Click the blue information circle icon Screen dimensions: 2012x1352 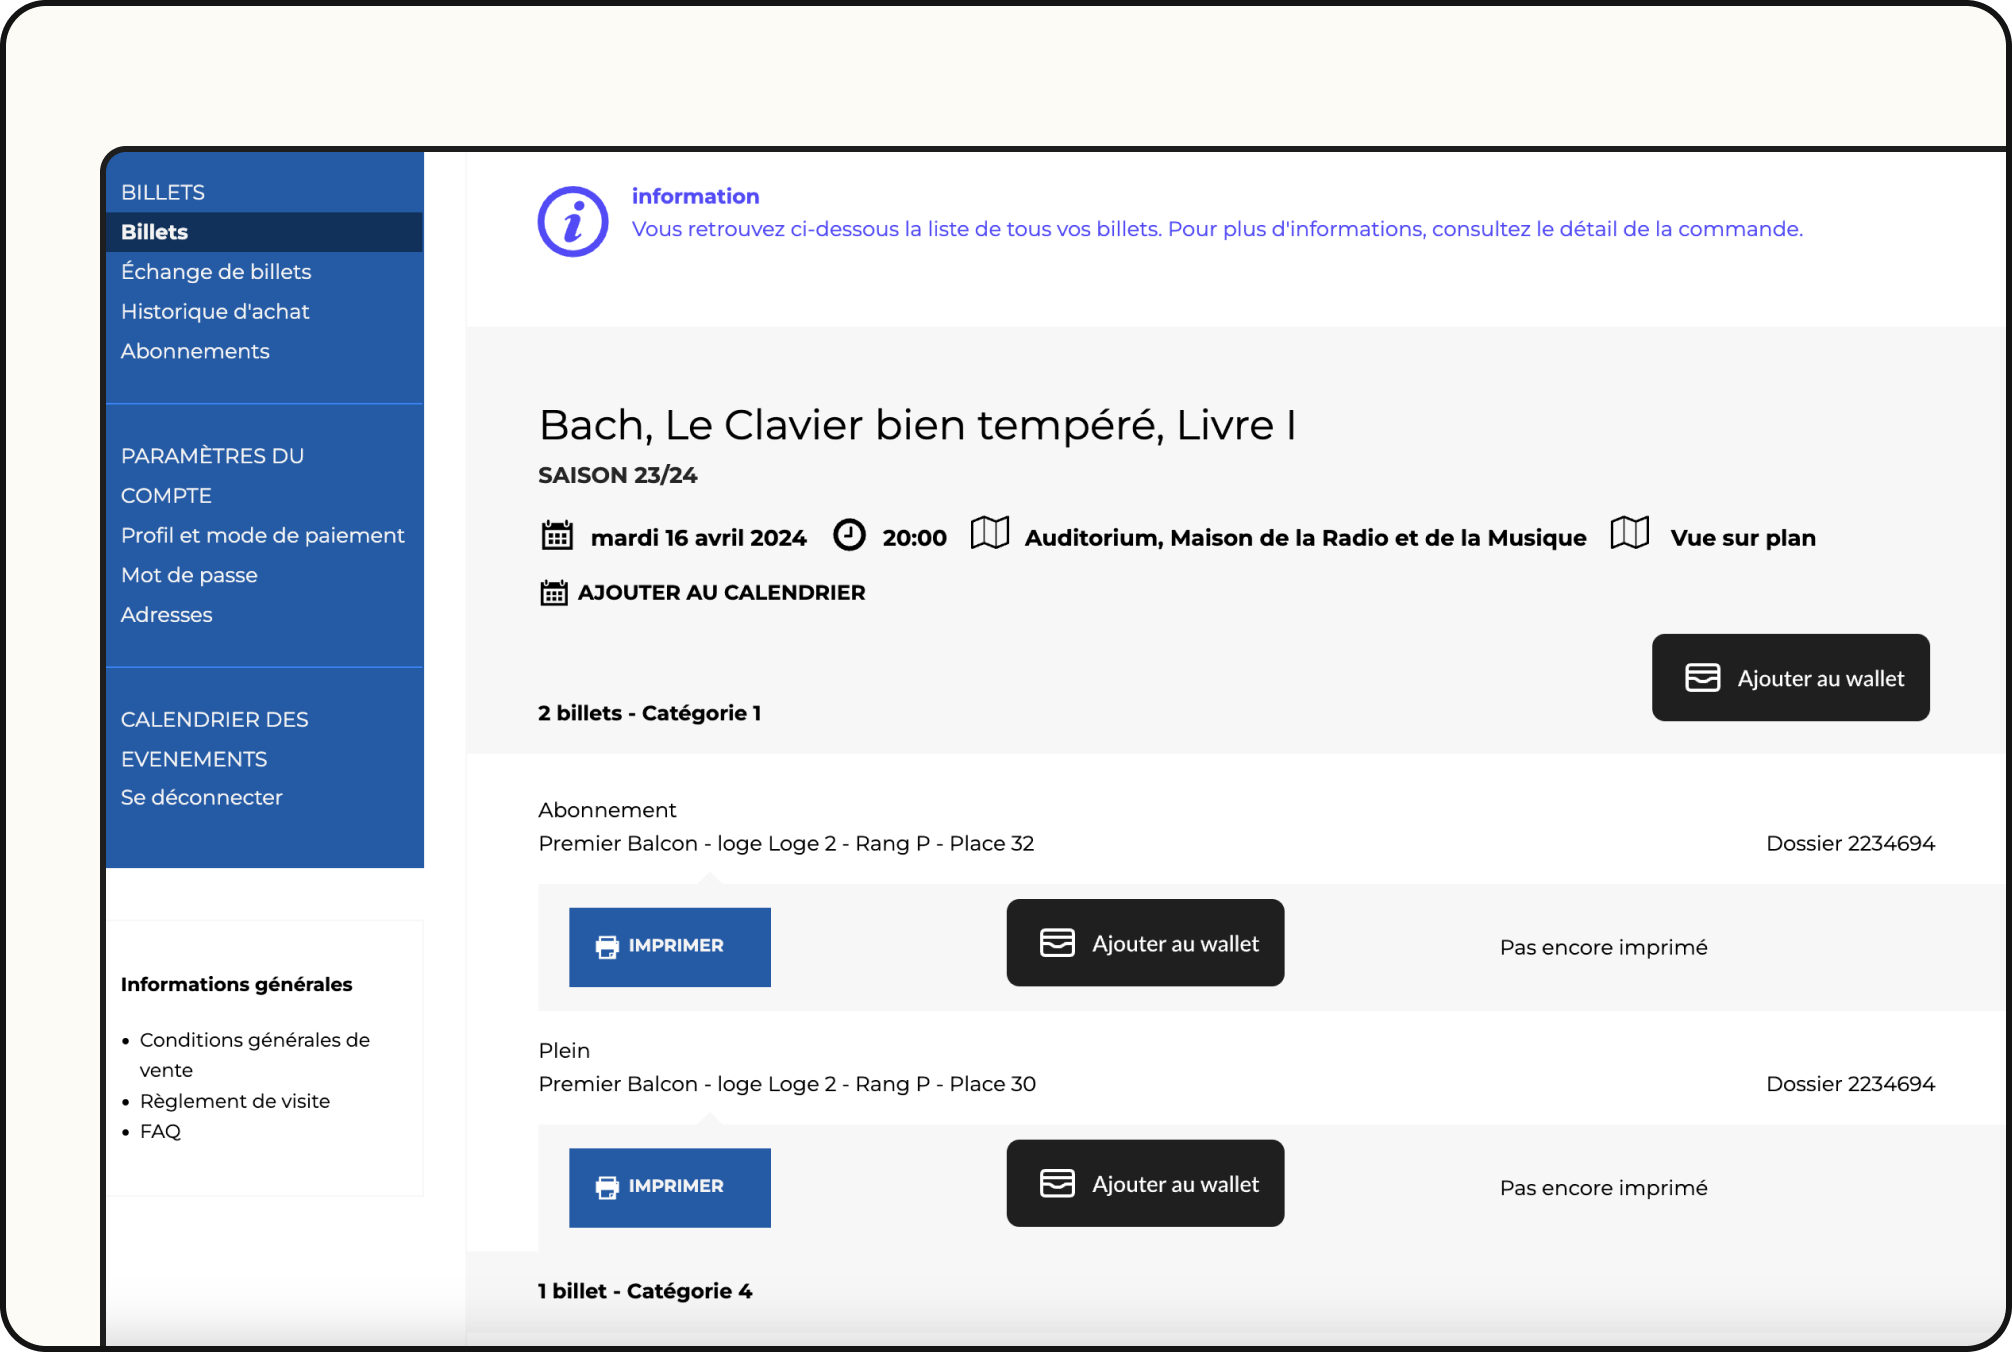[573, 221]
